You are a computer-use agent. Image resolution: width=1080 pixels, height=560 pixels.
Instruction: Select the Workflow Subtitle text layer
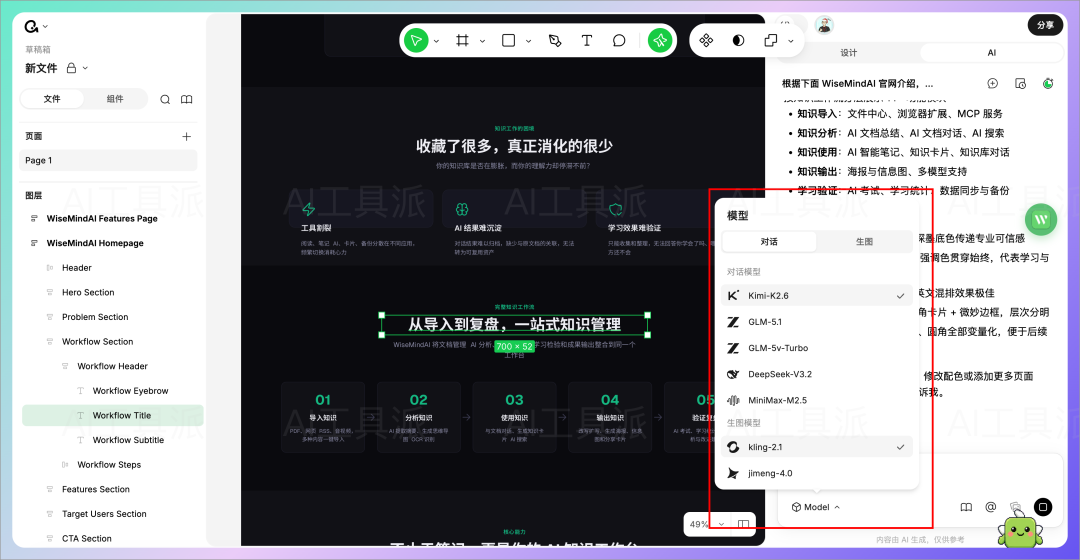pyautogui.click(x=128, y=440)
